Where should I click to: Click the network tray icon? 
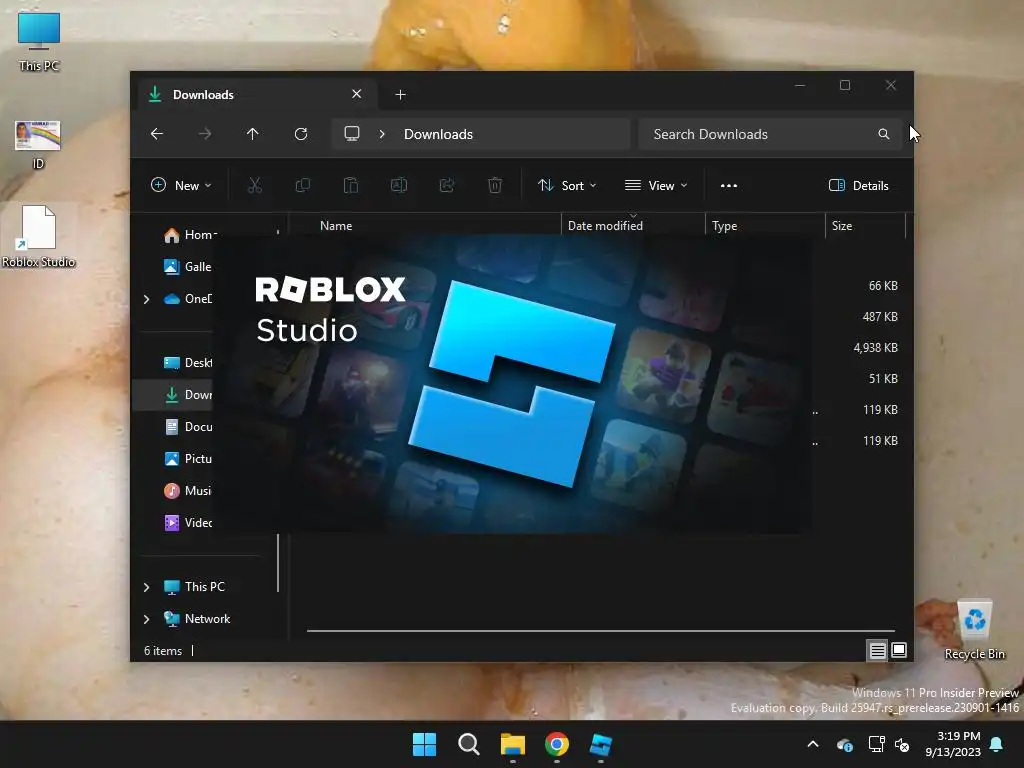(876, 744)
